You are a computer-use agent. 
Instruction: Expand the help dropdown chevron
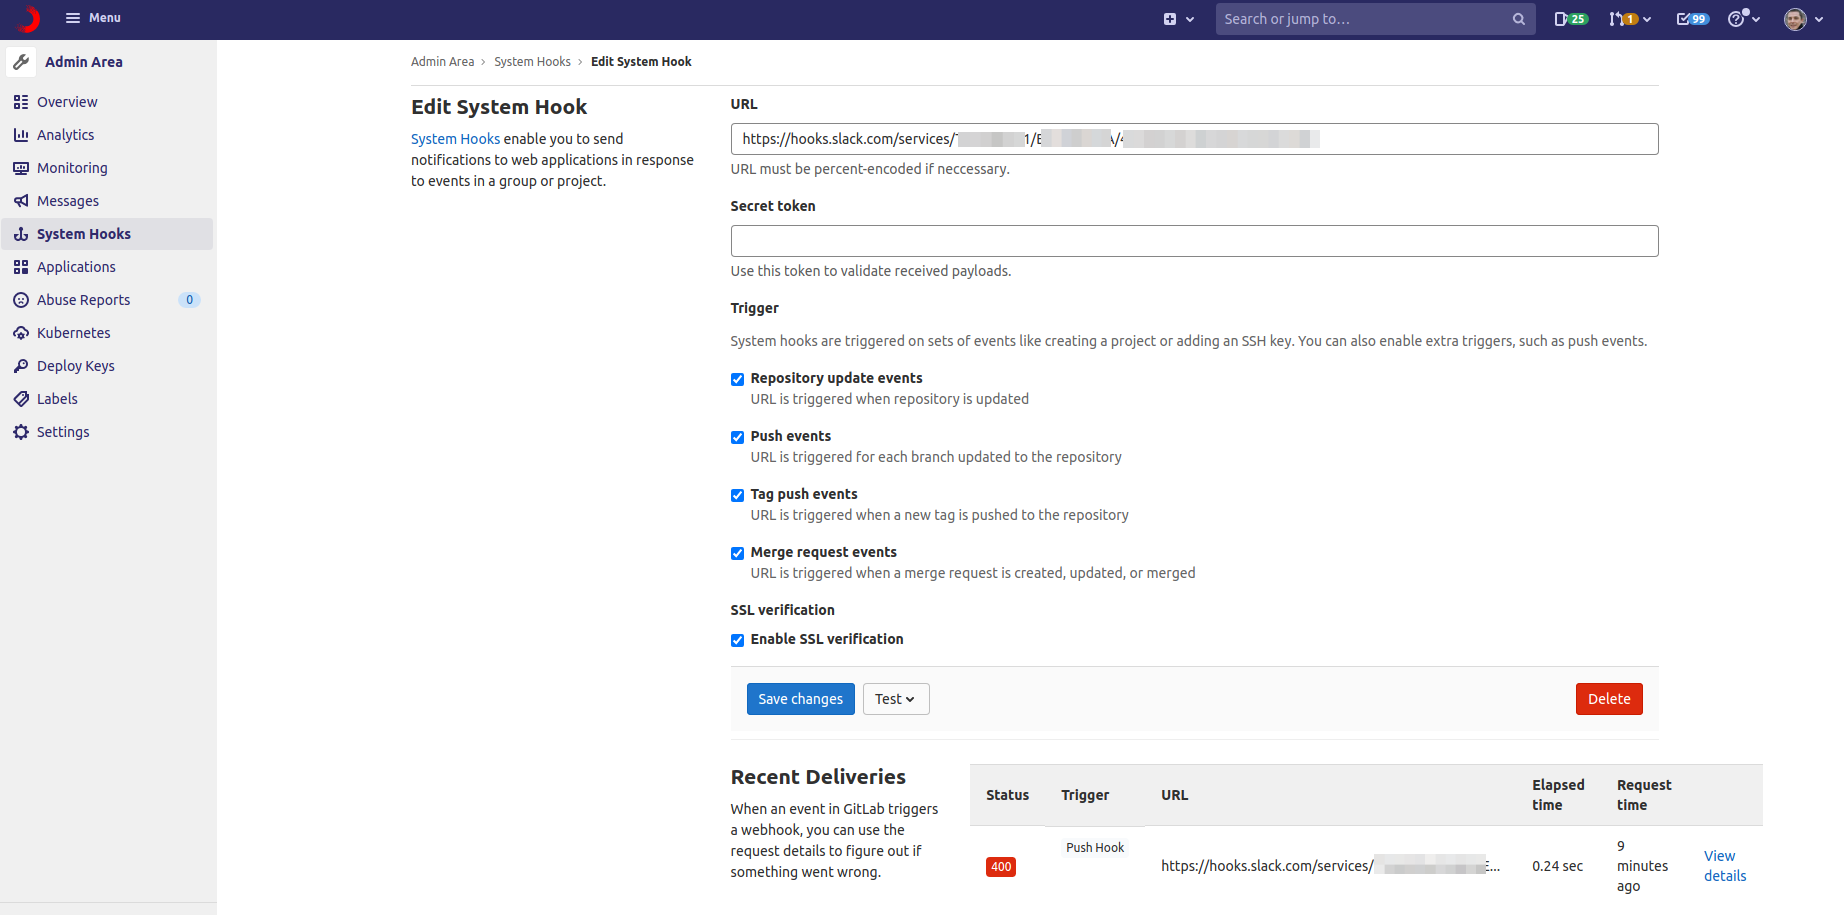tap(1756, 19)
